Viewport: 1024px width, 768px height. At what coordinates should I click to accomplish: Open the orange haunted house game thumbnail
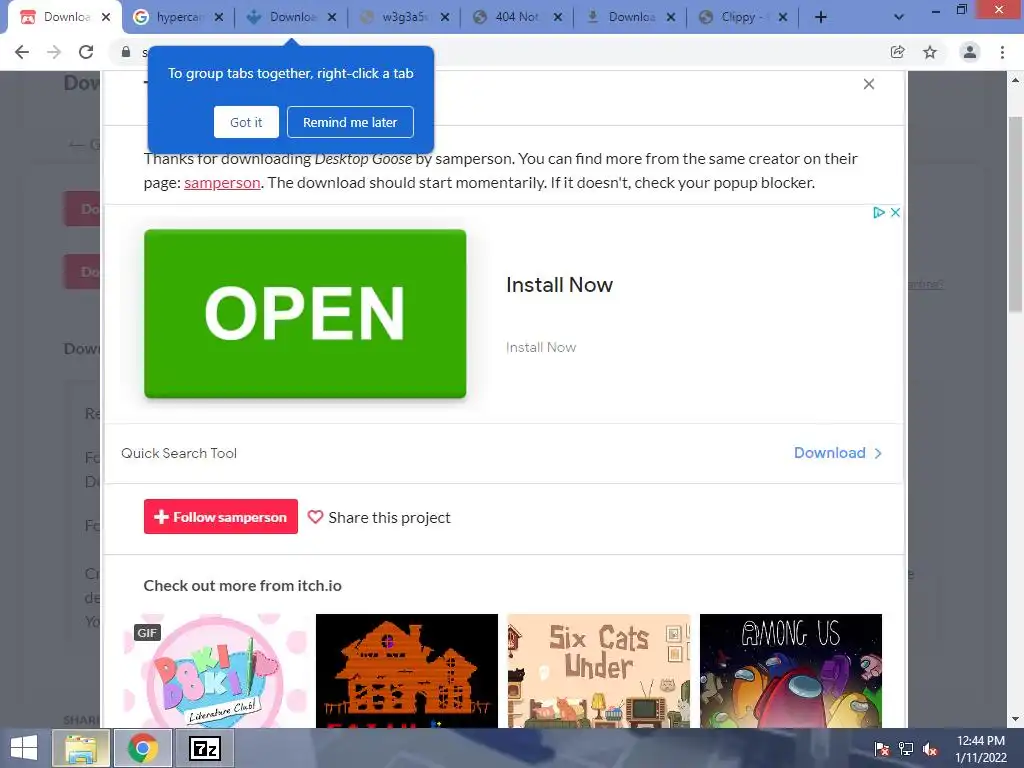click(407, 671)
